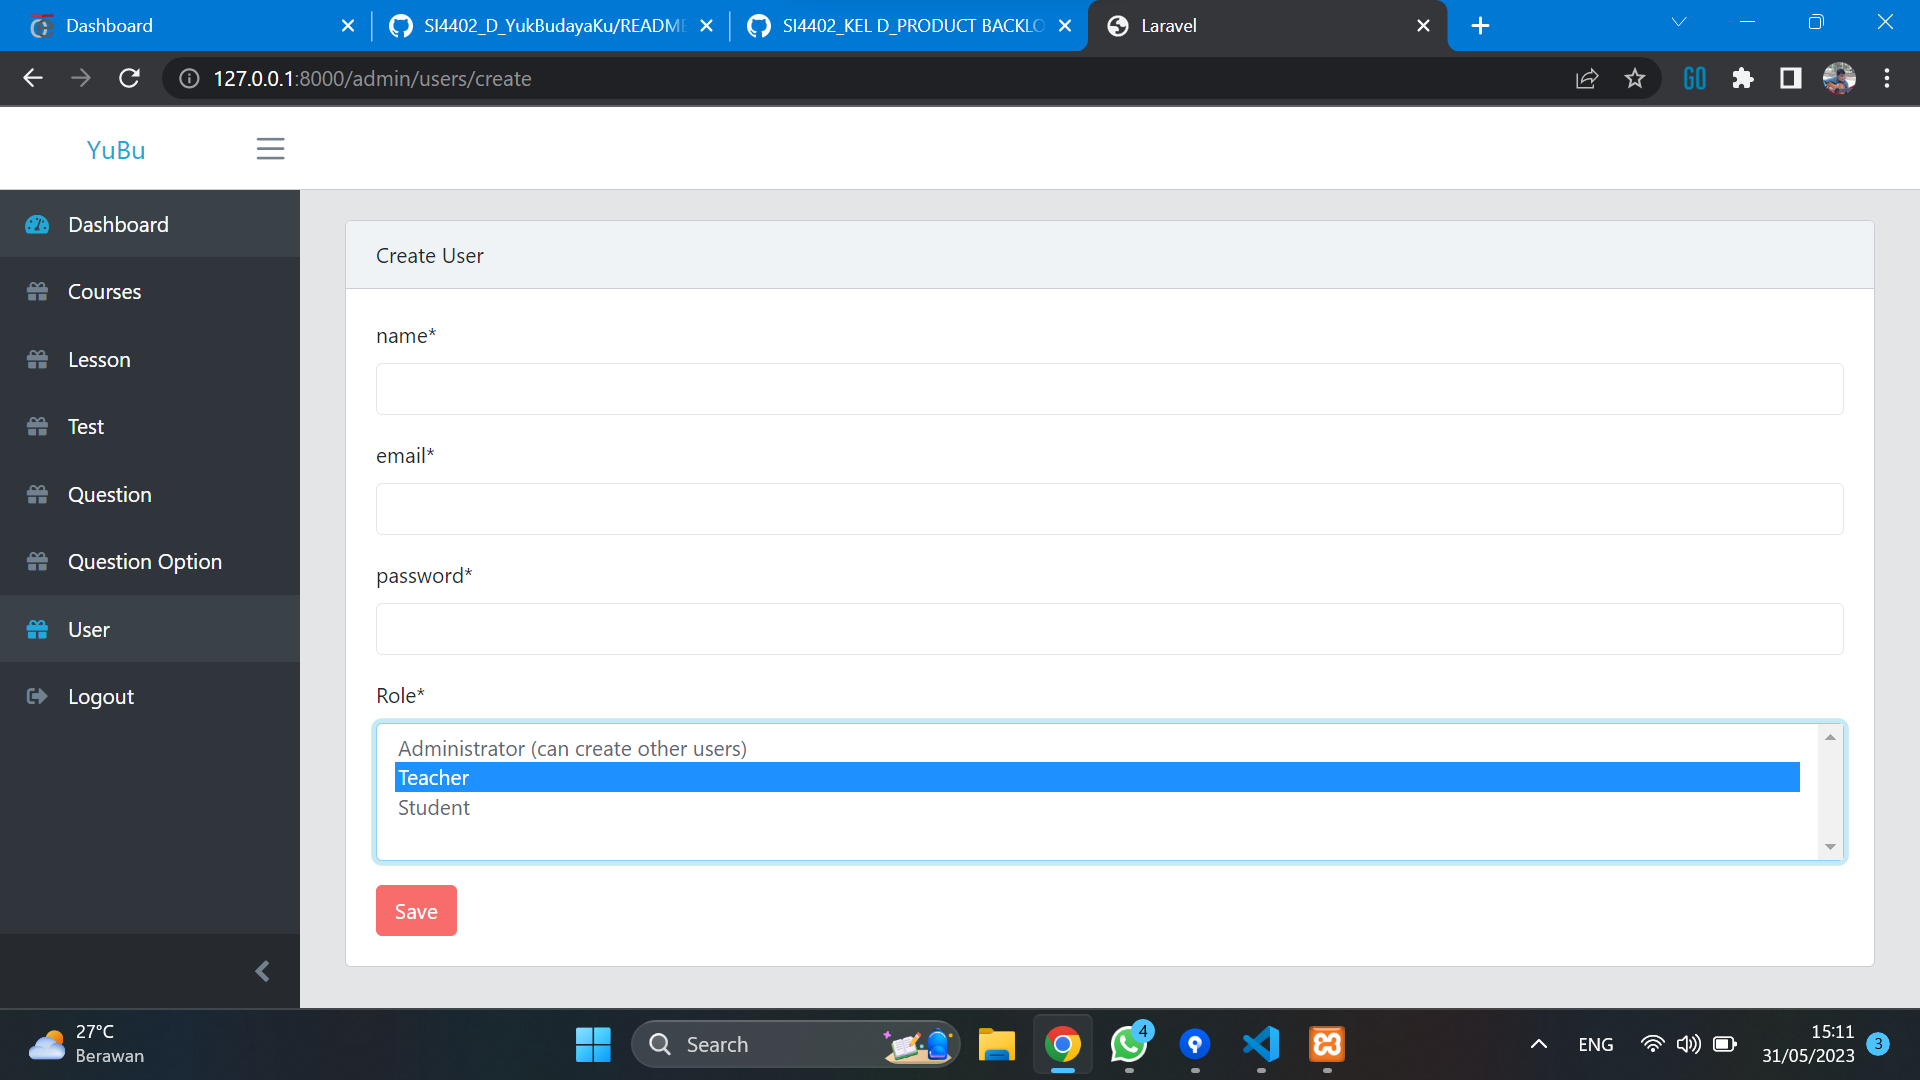This screenshot has height=1080, width=1920.
Task: Choose the Student role option
Action: point(434,807)
